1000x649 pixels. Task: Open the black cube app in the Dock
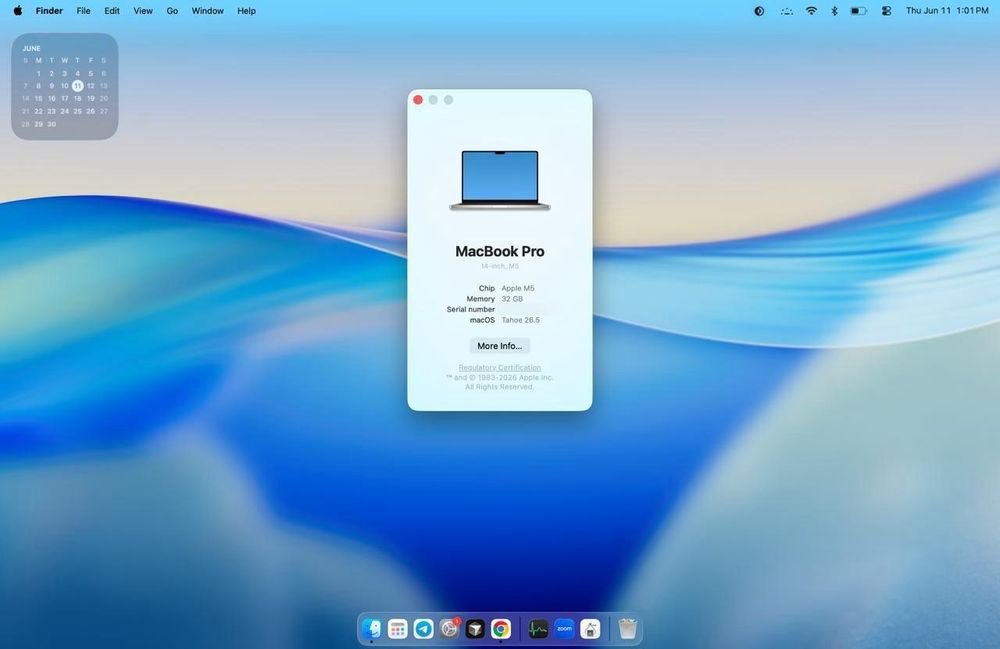coord(475,629)
